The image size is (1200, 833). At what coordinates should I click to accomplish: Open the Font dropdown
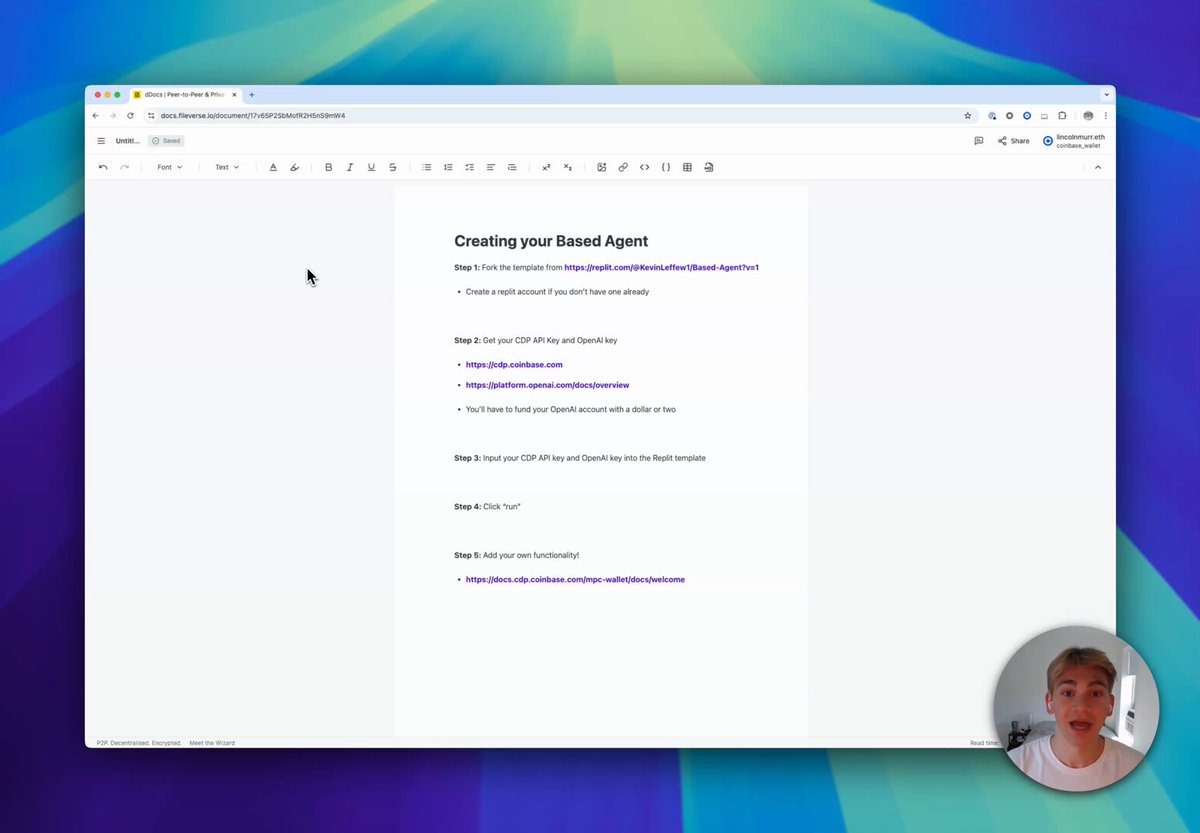coord(170,167)
